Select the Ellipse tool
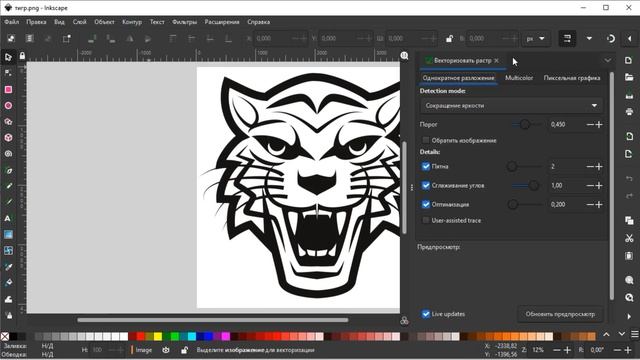The height and width of the screenshot is (360, 640). click(x=8, y=105)
